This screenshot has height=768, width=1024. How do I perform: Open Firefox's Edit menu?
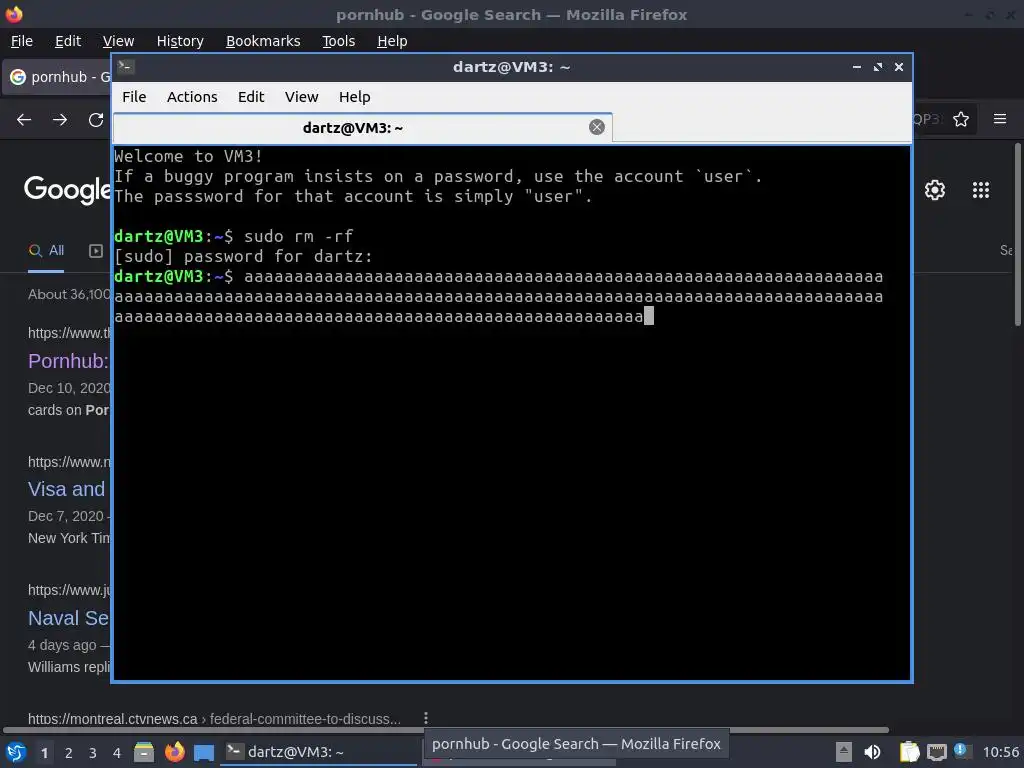click(x=68, y=41)
